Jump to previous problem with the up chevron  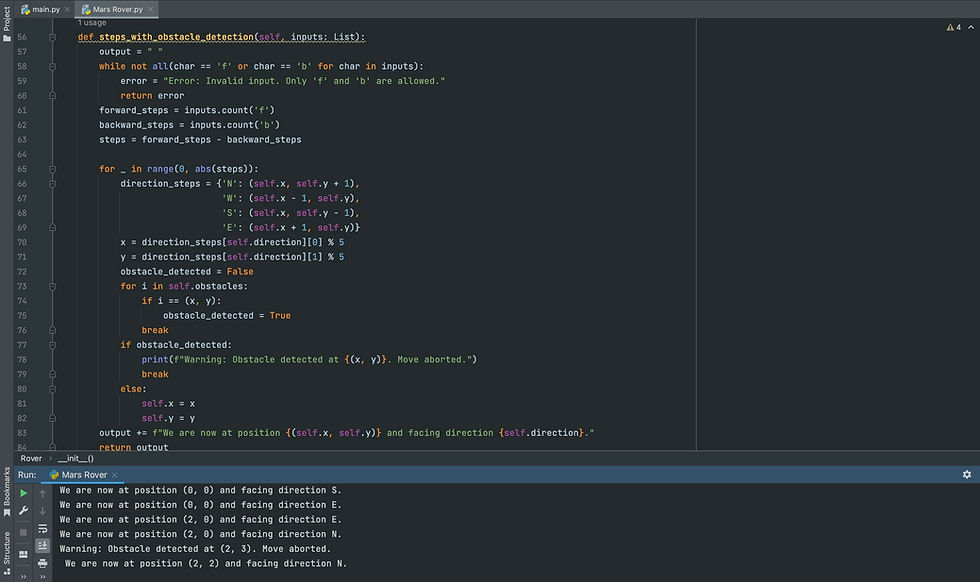[971, 28]
